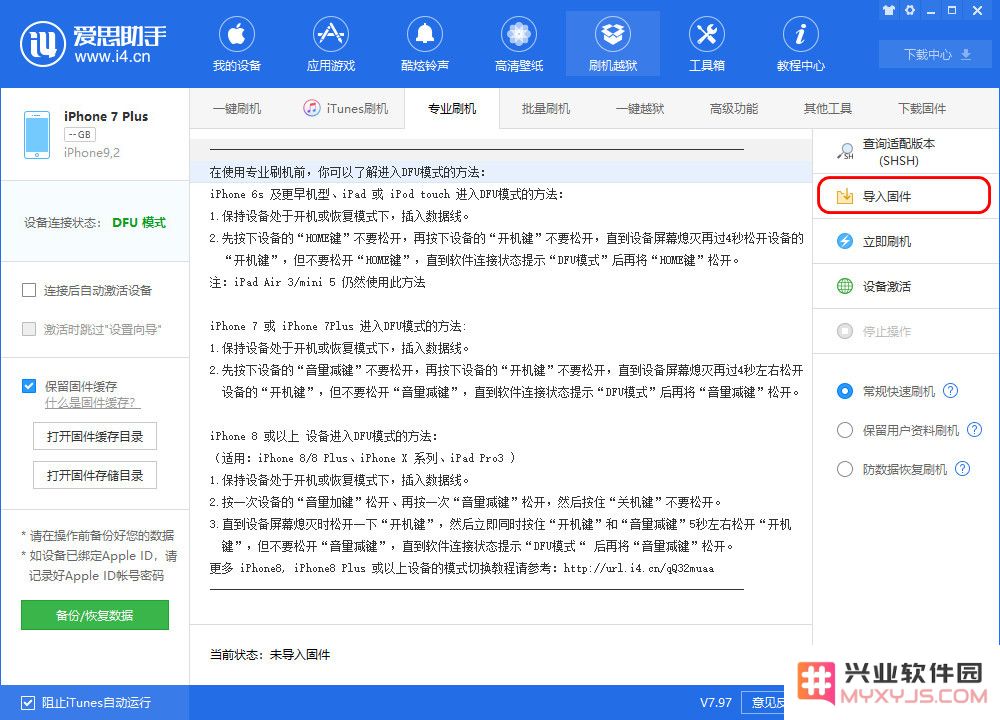Viewport: 1000px width, 720px height.
Task: Toggle 连接后自动激活设备 checkbox
Action: coord(29,290)
